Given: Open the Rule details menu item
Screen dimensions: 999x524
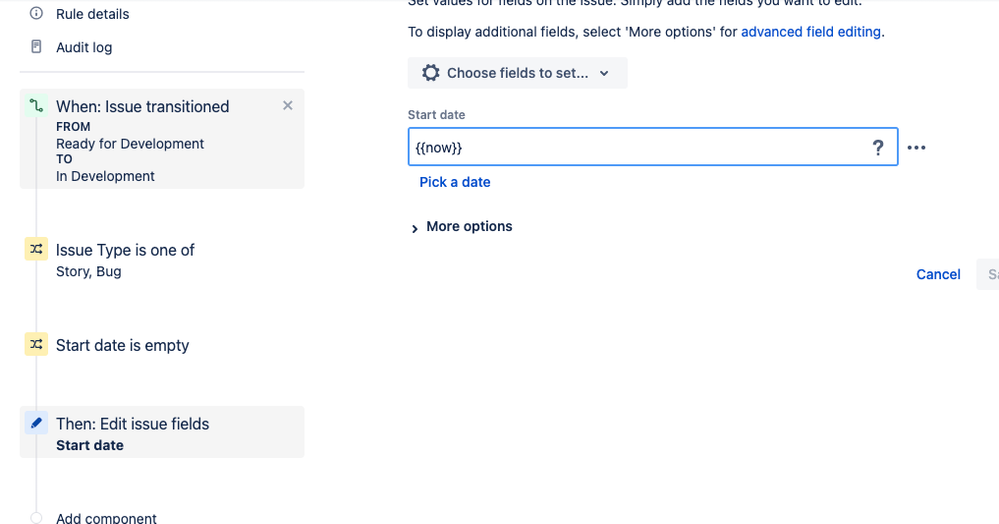Looking at the screenshot, I should tap(92, 14).
